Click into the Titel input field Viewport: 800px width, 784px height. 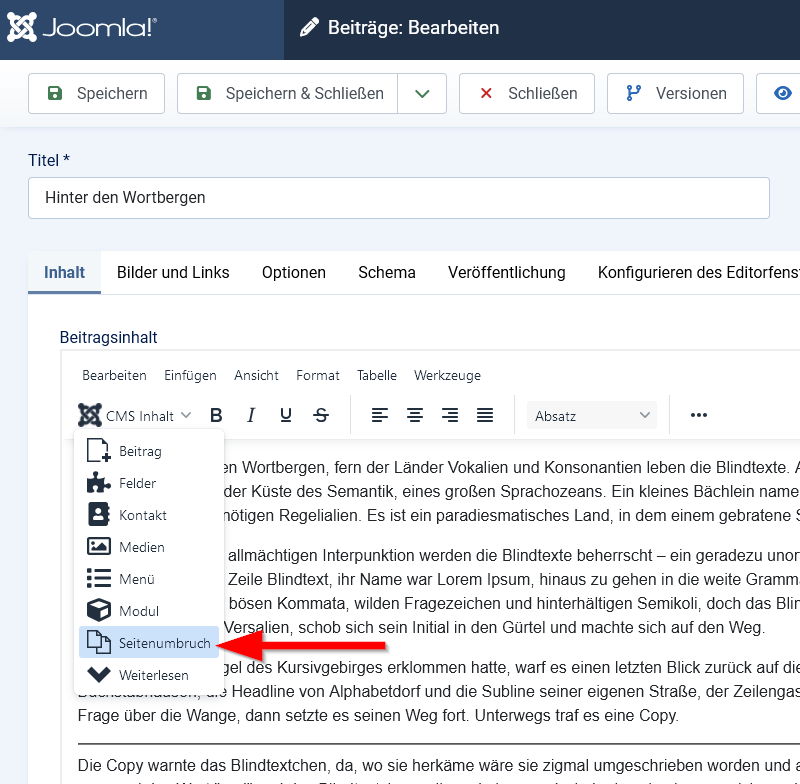[398, 198]
